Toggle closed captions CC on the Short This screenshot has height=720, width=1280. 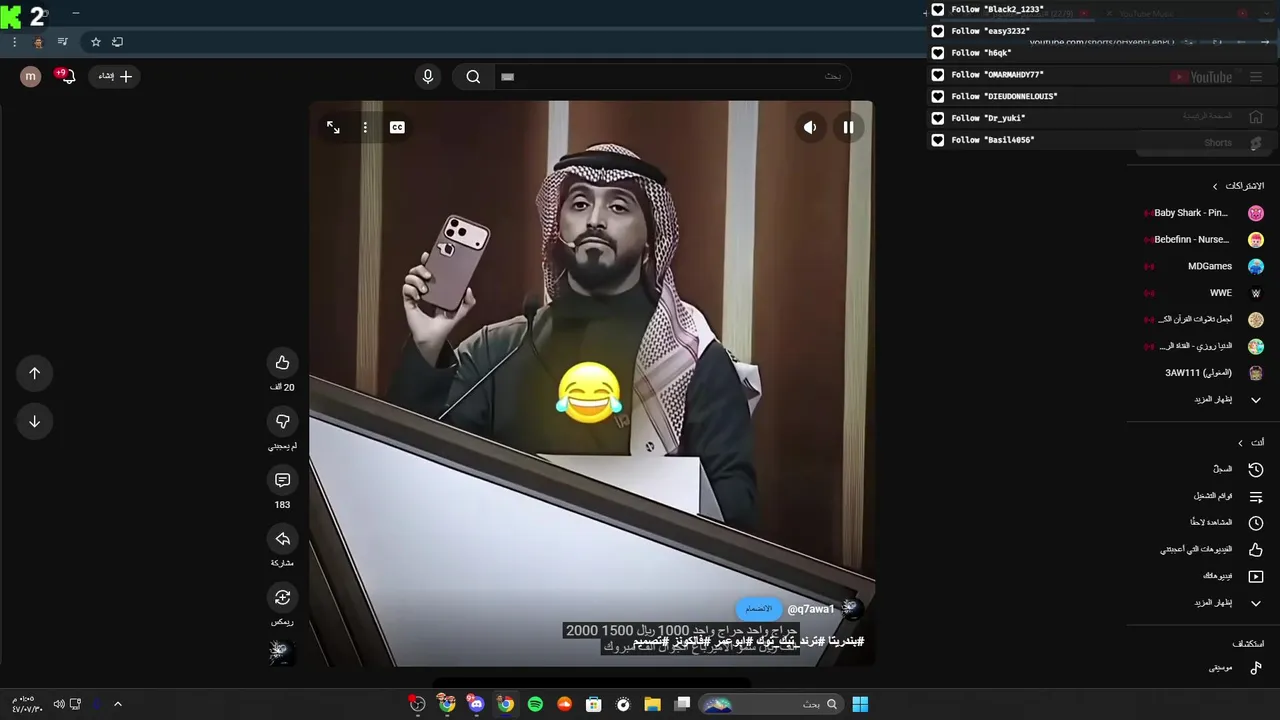tap(397, 127)
